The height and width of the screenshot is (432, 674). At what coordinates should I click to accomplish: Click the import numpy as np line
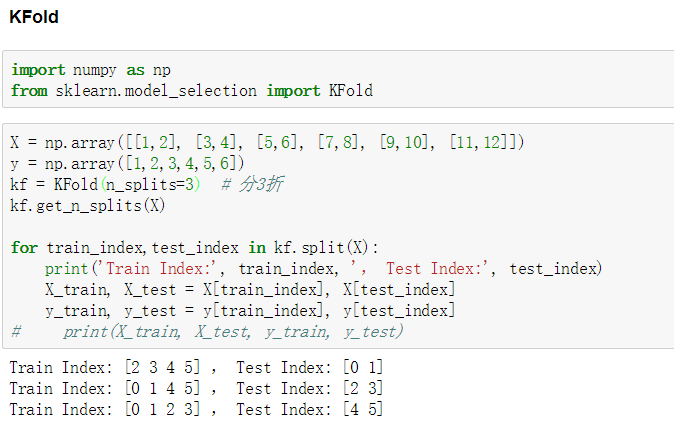coord(91,70)
